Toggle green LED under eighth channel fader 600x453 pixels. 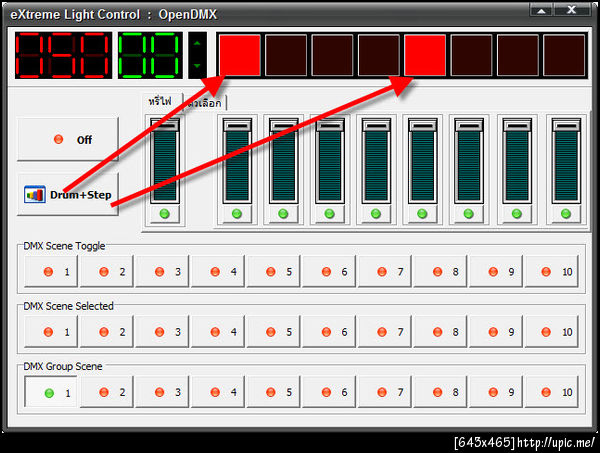tap(566, 214)
